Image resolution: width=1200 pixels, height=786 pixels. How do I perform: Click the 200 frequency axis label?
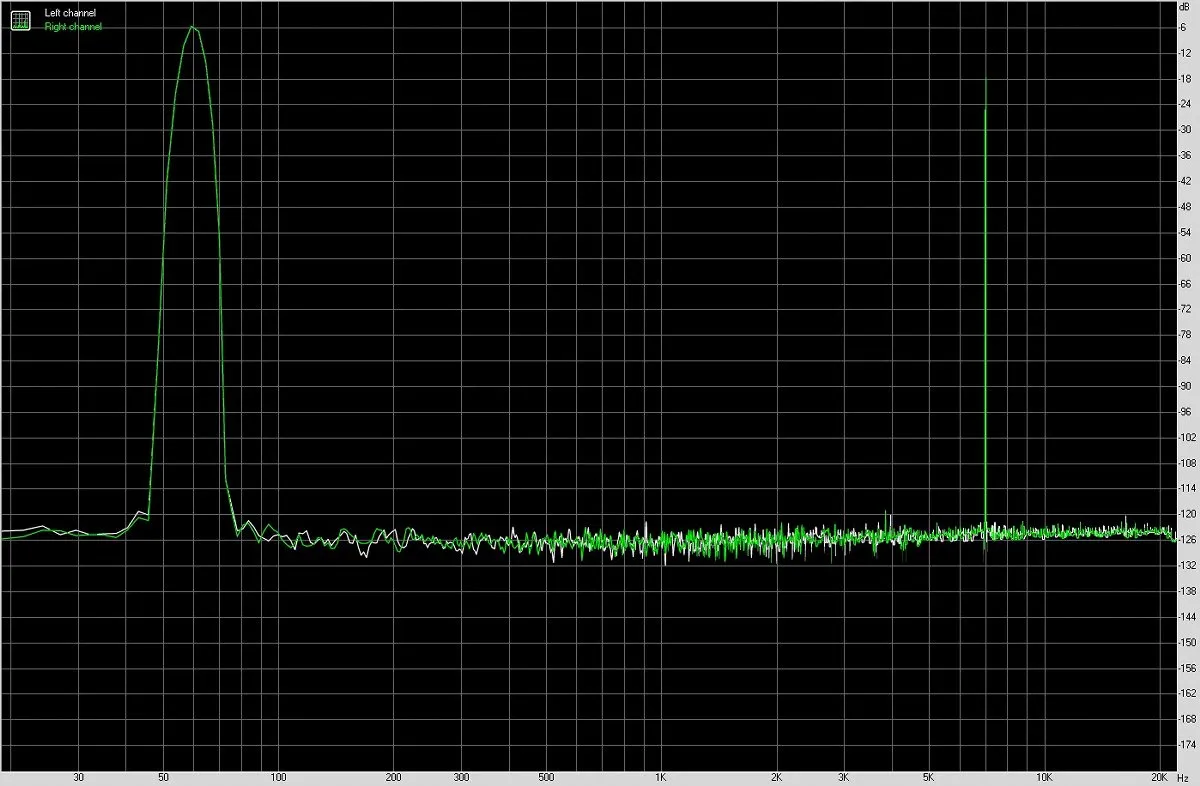pyautogui.click(x=394, y=777)
